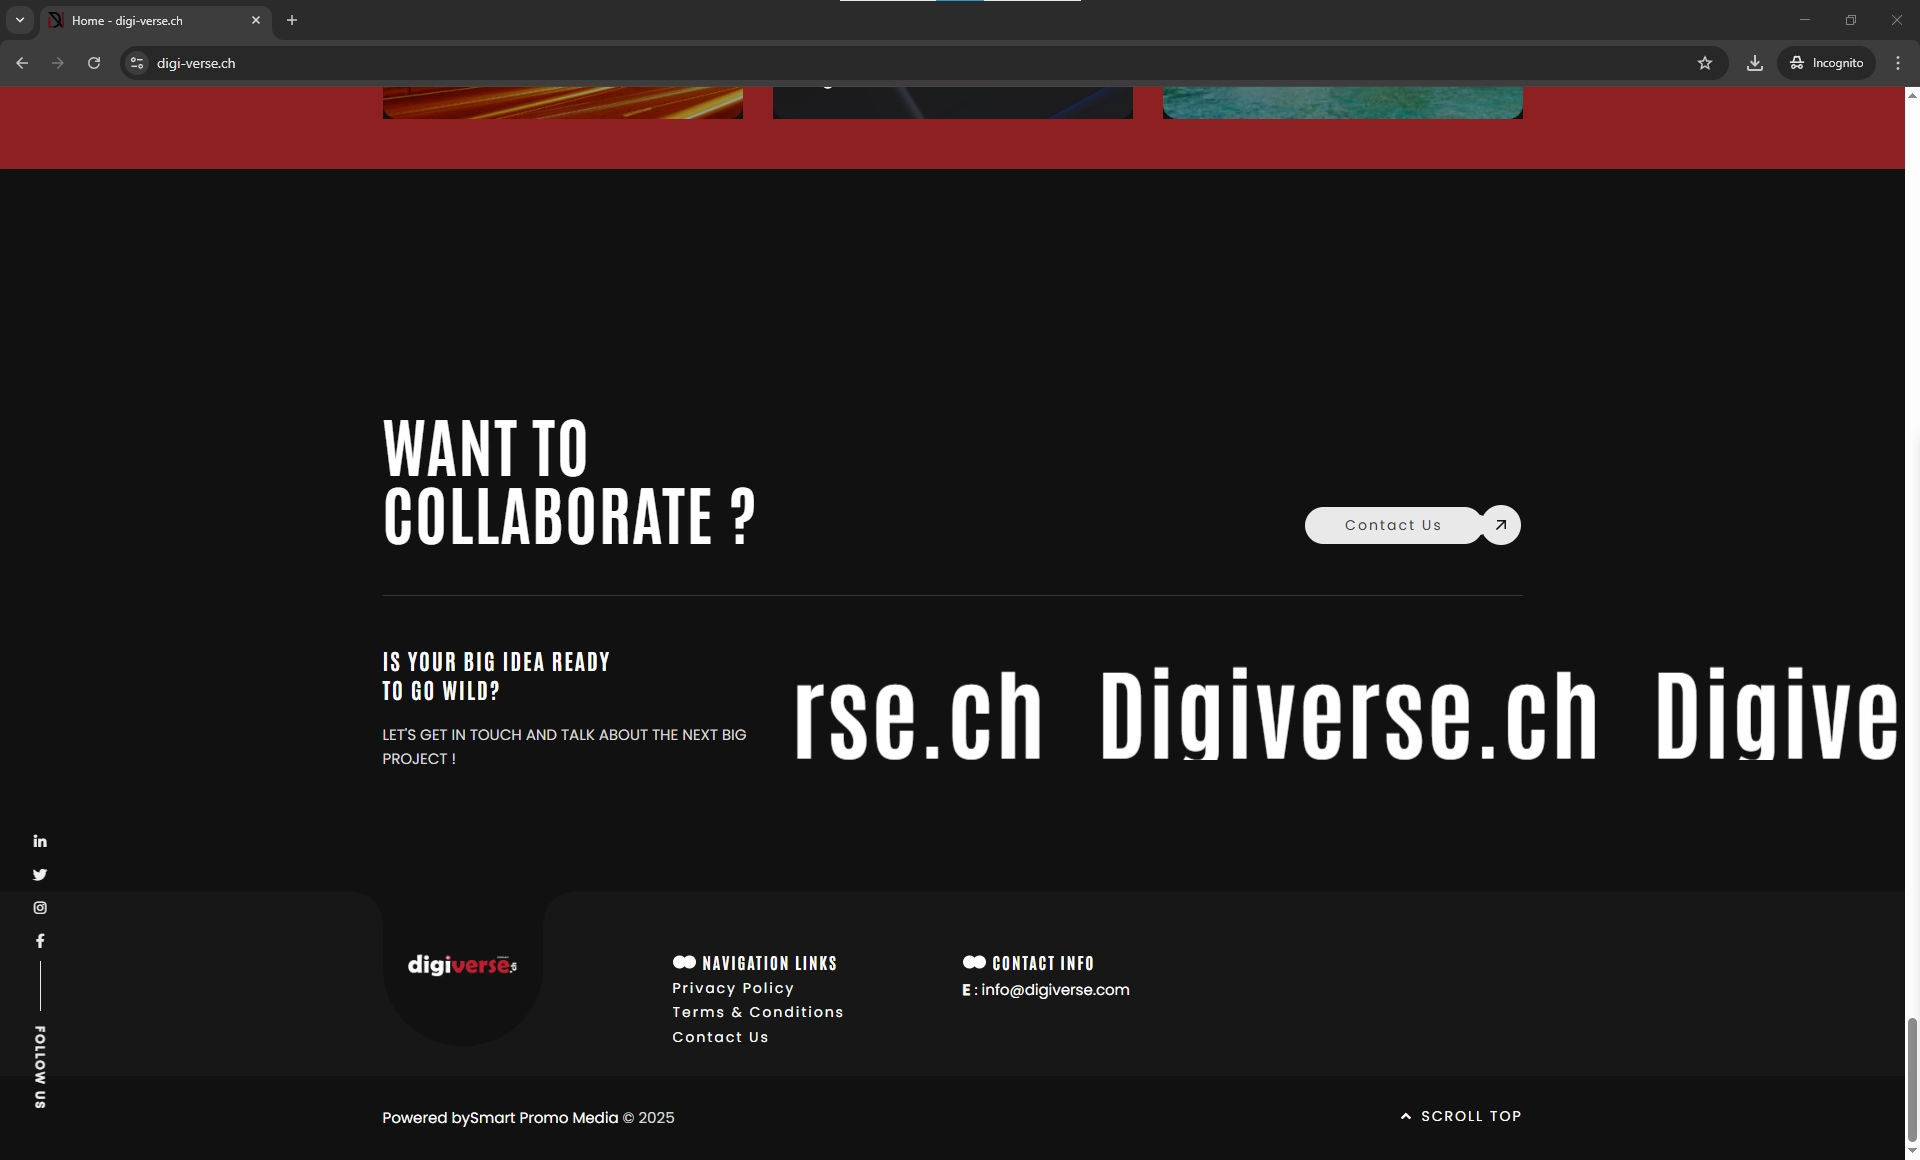
Task: Open Chrome three-dot menu
Action: [x=1898, y=63]
